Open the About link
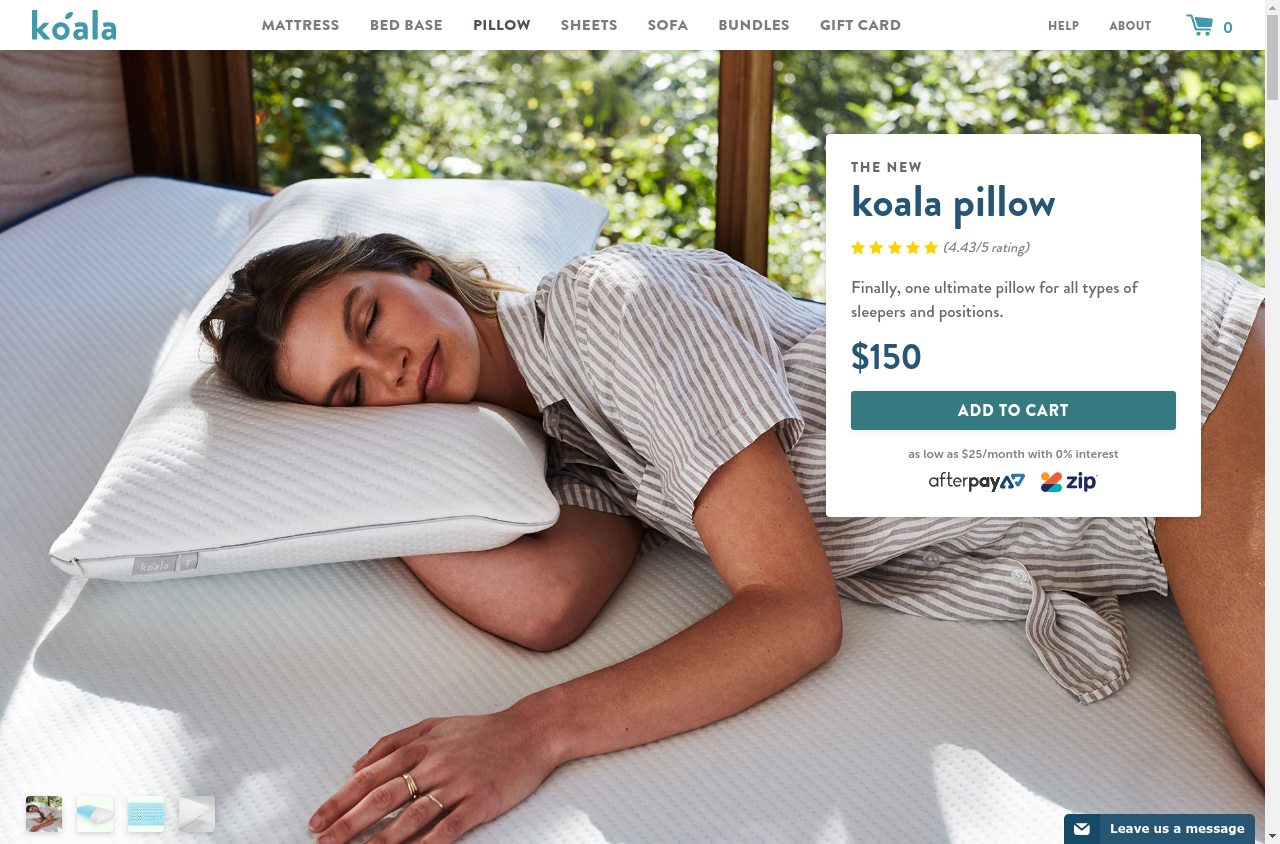The width and height of the screenshot is (1280, 844). click(1130, 26)
